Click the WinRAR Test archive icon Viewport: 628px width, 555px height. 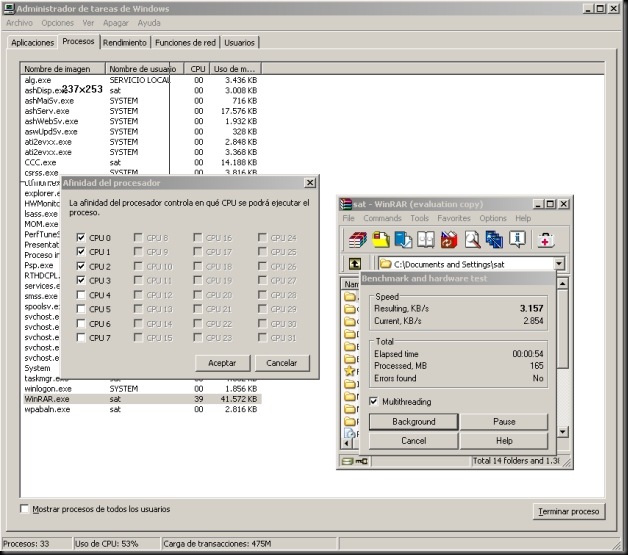coord(403,239)
